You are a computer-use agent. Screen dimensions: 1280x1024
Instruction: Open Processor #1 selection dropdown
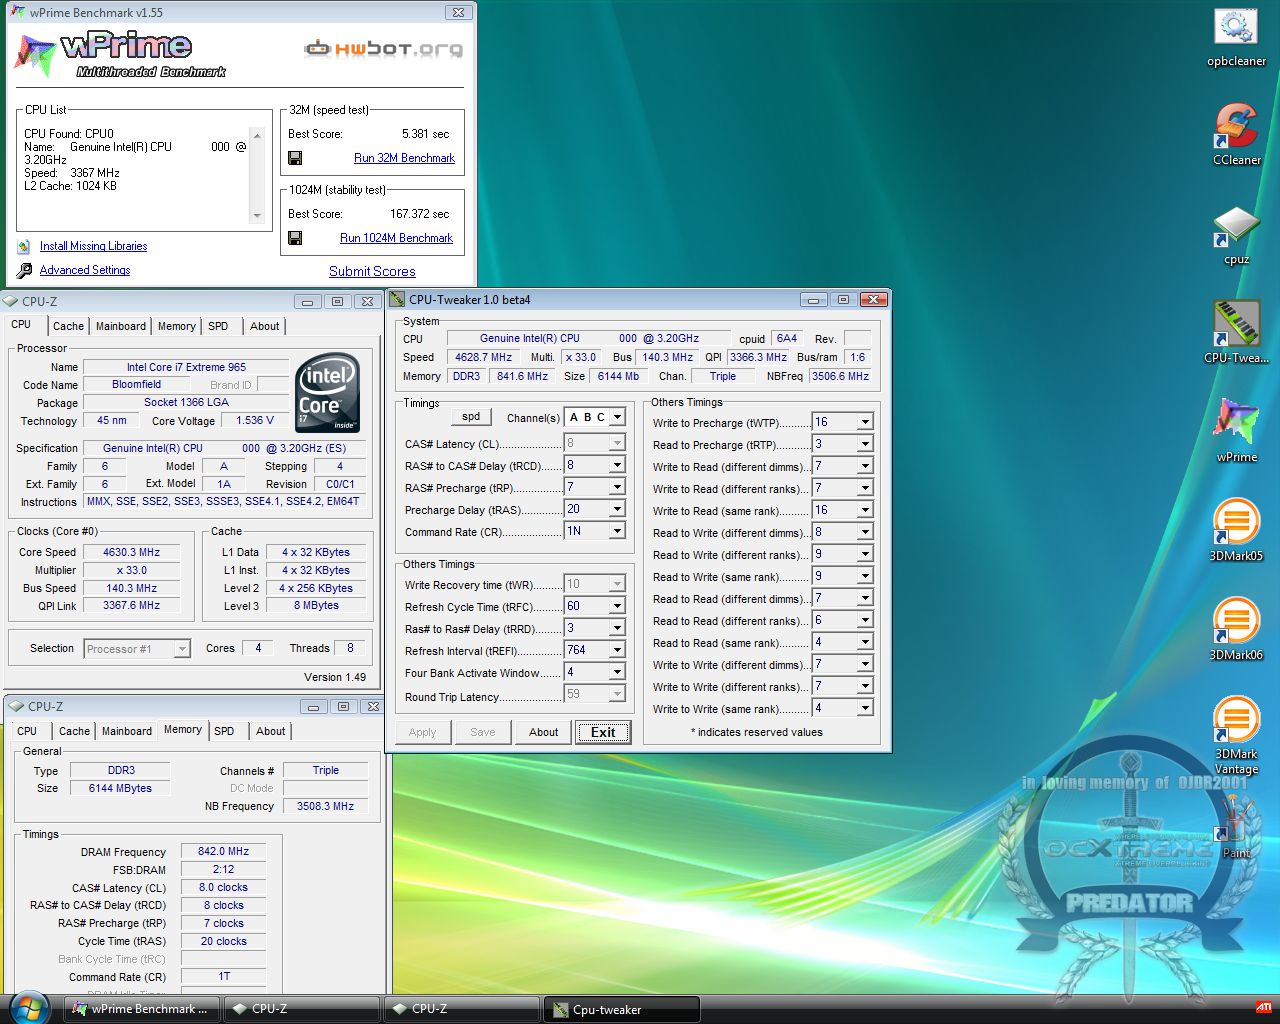182,649
